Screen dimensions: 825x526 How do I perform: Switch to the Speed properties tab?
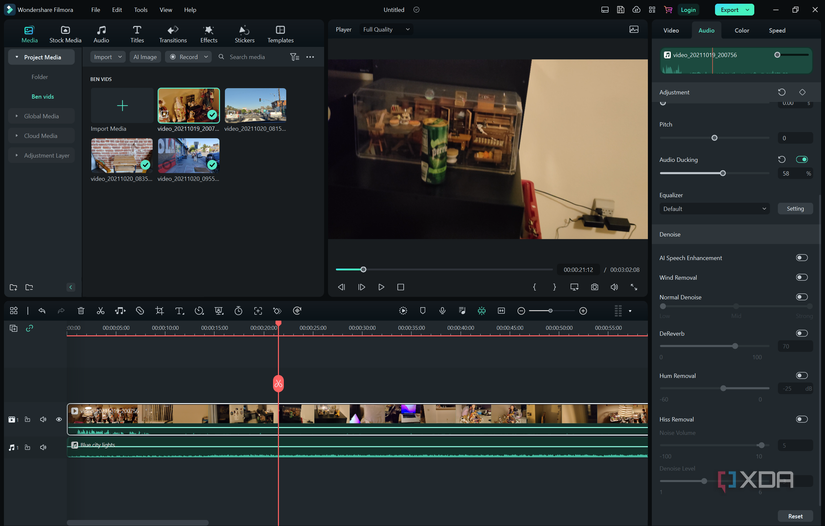click(x=777, y=31)
